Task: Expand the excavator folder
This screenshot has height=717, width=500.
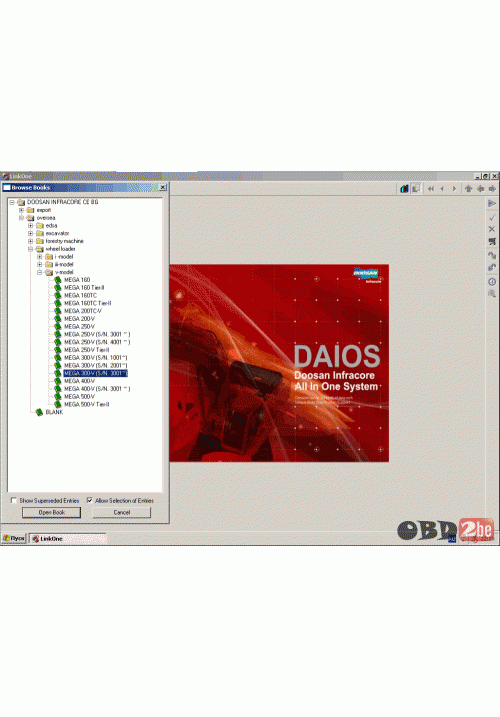Action: tap(30, 233)
